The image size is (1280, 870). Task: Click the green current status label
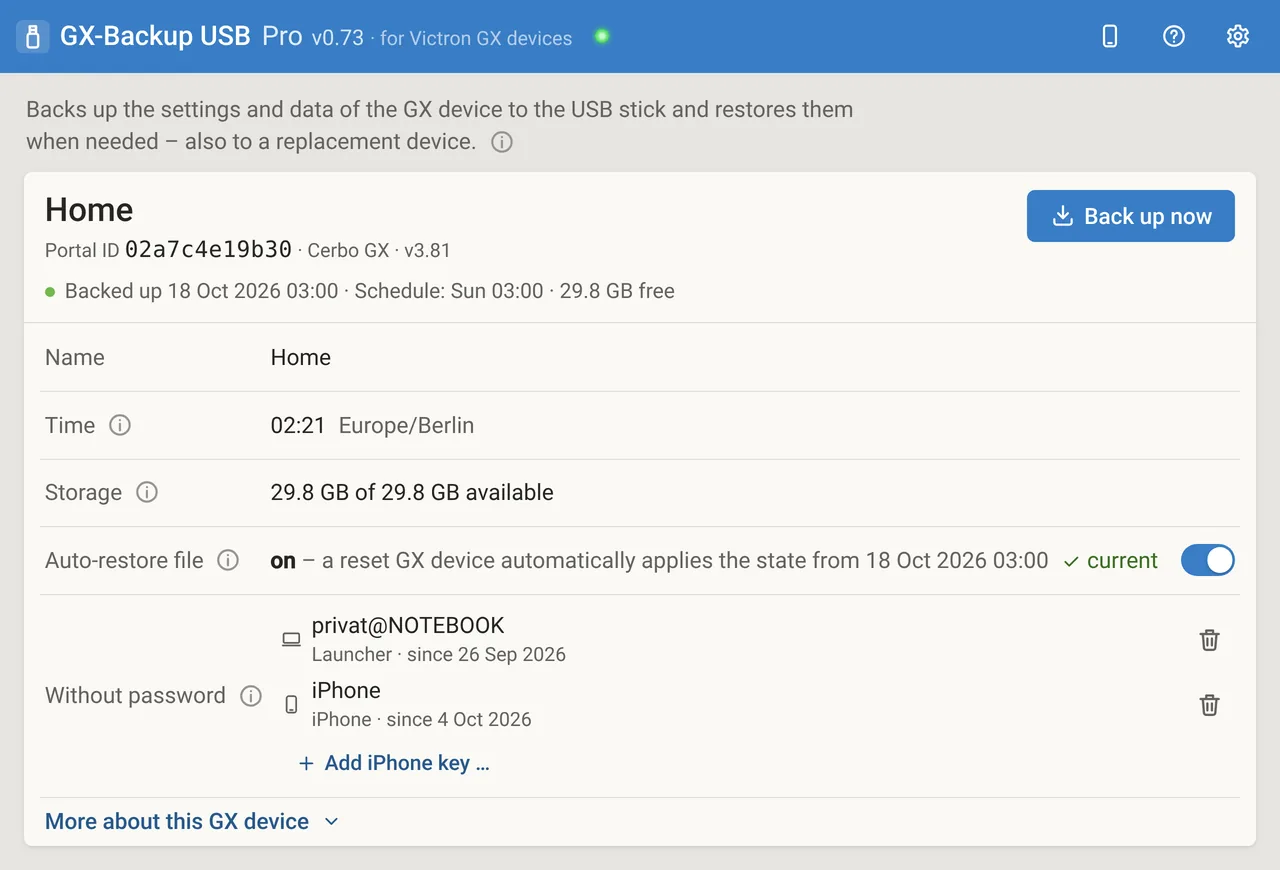[x=1110, y=561]
